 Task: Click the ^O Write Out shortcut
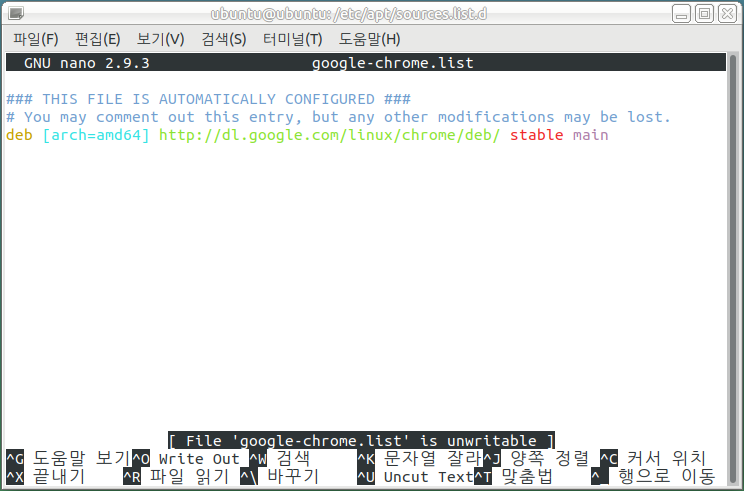coord(186,459)
